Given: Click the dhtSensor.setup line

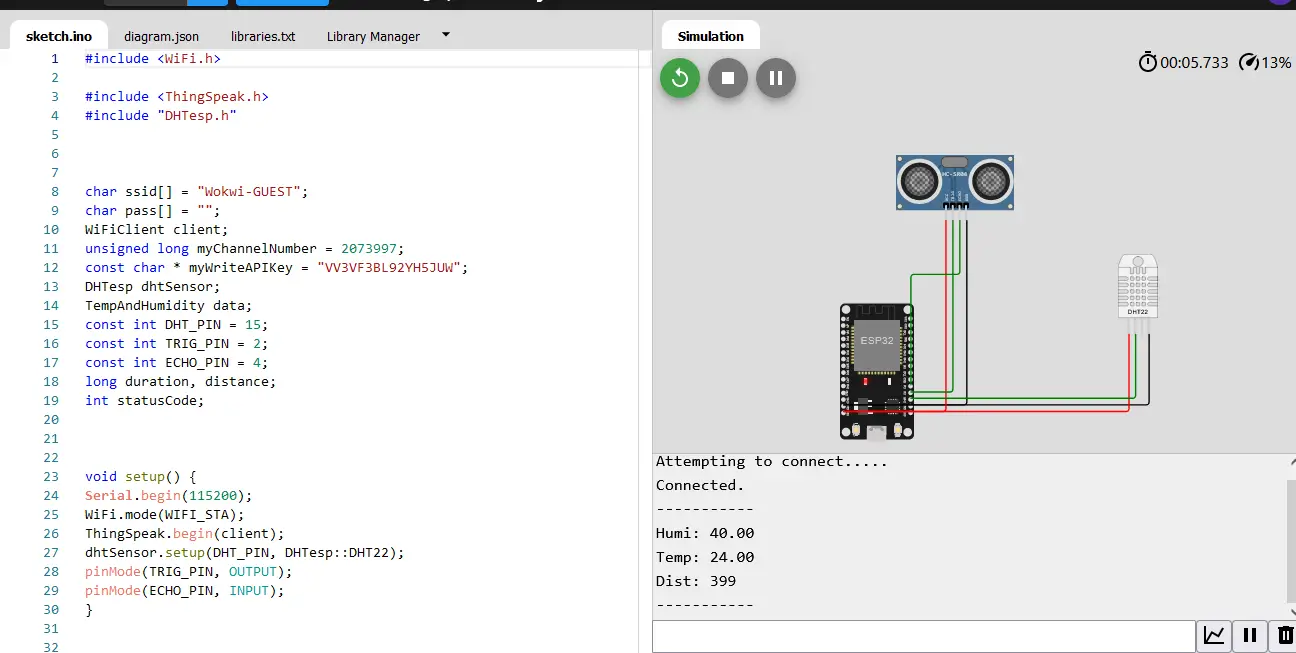Looking at the screenshot, I should [x=245, y=553].
